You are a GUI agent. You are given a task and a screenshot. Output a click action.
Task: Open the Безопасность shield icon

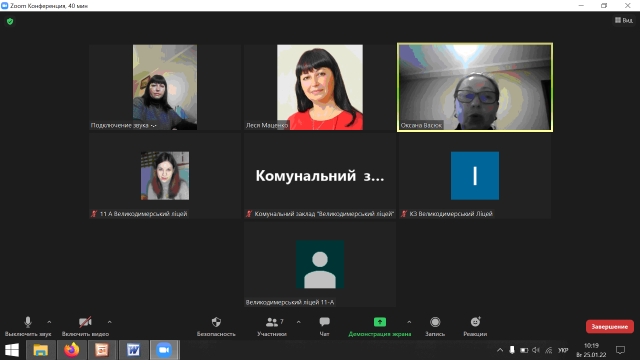coord(216,322)
